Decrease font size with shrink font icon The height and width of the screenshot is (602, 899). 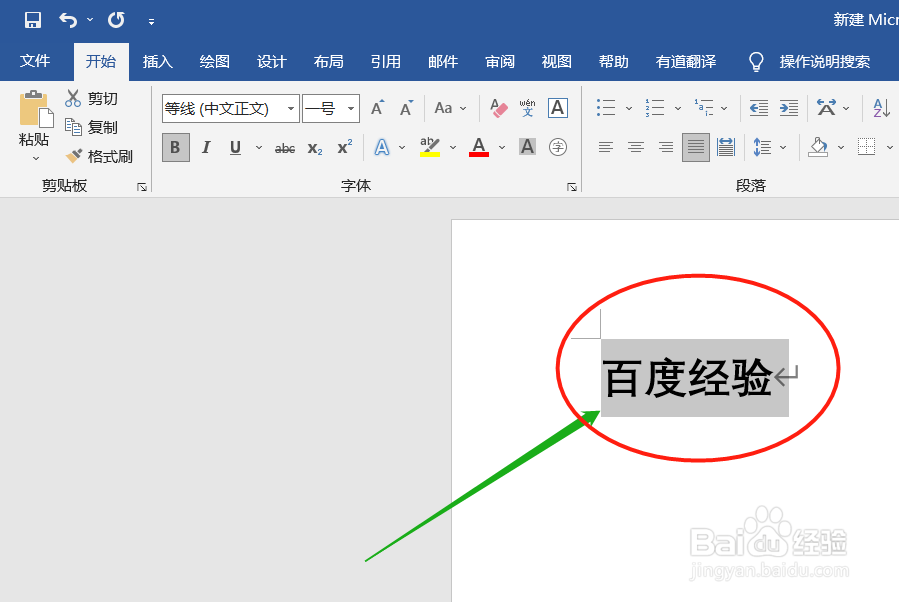406,108
